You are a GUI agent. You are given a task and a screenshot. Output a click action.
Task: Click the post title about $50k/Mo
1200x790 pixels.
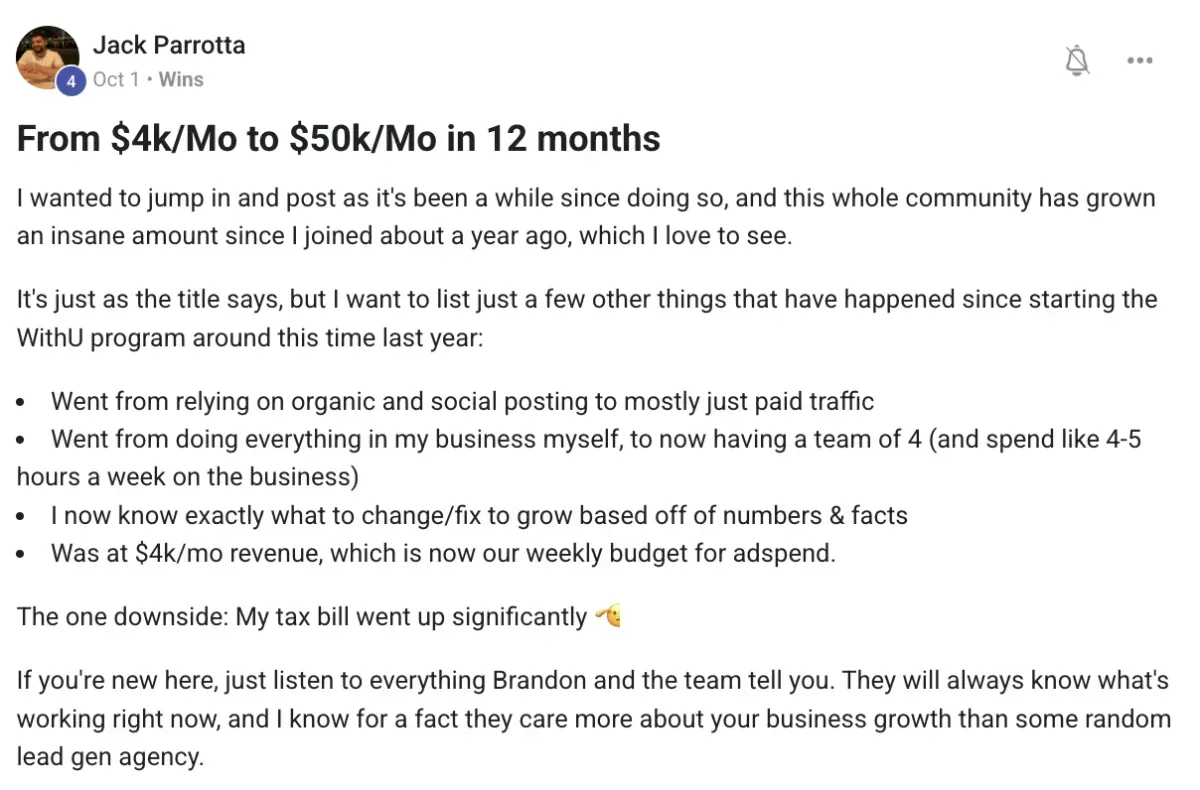[338, 139]
